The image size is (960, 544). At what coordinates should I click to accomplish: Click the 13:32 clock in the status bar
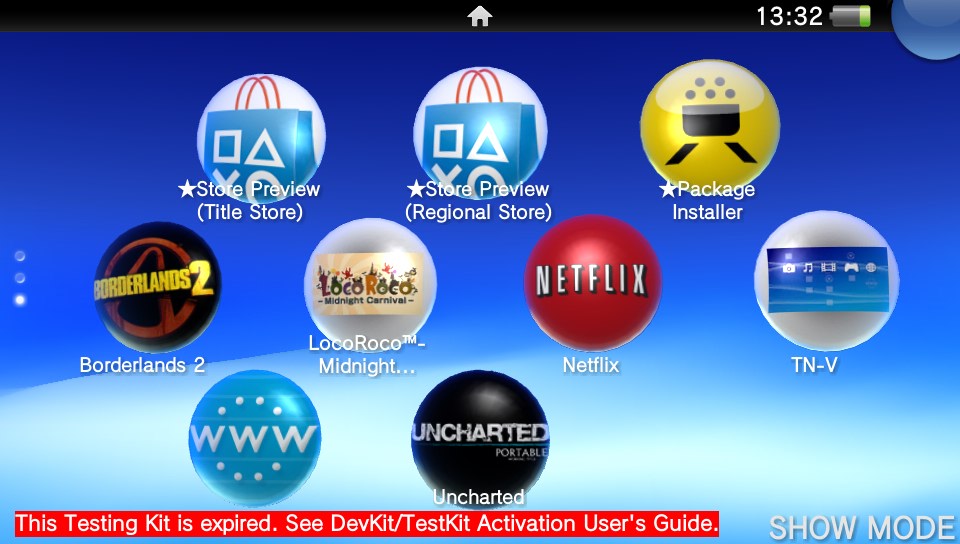789,17
